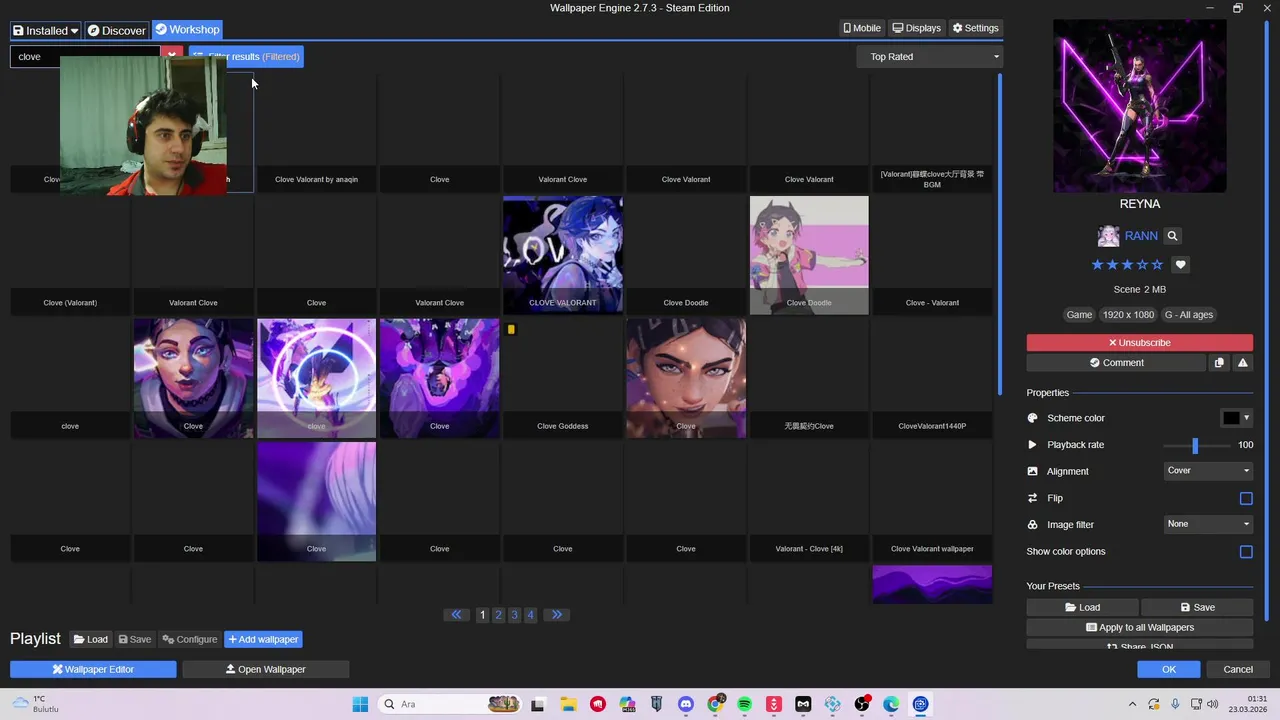Clear the clove search with red X

point(172,57)
